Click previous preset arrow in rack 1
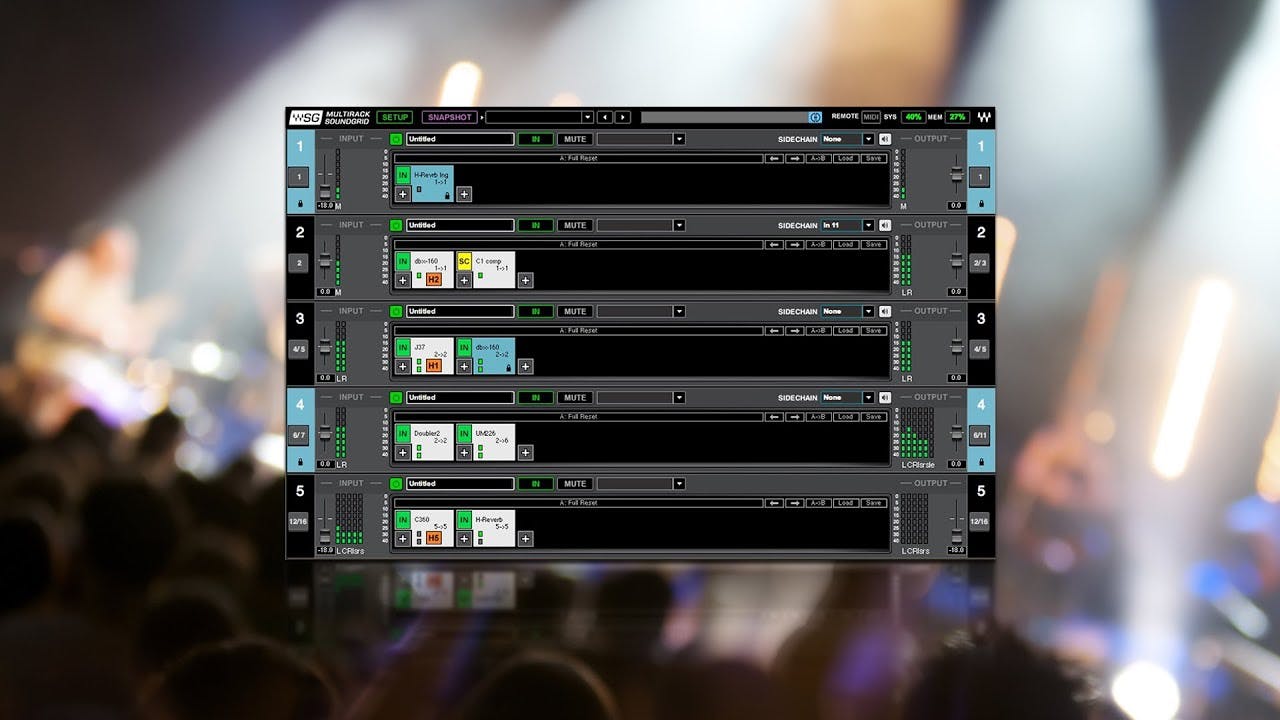The image size is (1280, 720). tap(775, 158)
